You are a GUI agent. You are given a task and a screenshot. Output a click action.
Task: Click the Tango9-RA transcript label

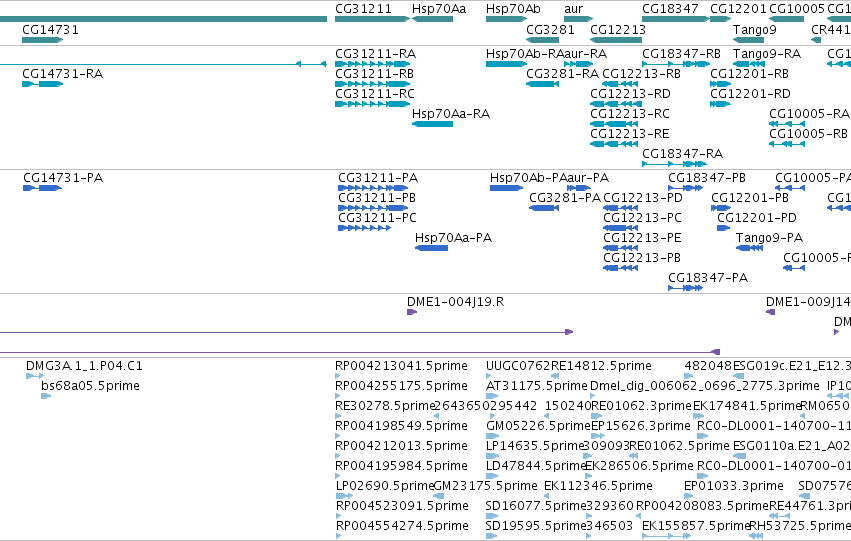[x=766, y=54]
